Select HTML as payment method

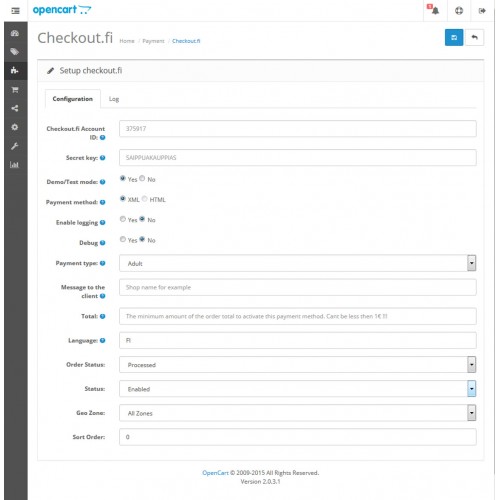coord(145,199)
